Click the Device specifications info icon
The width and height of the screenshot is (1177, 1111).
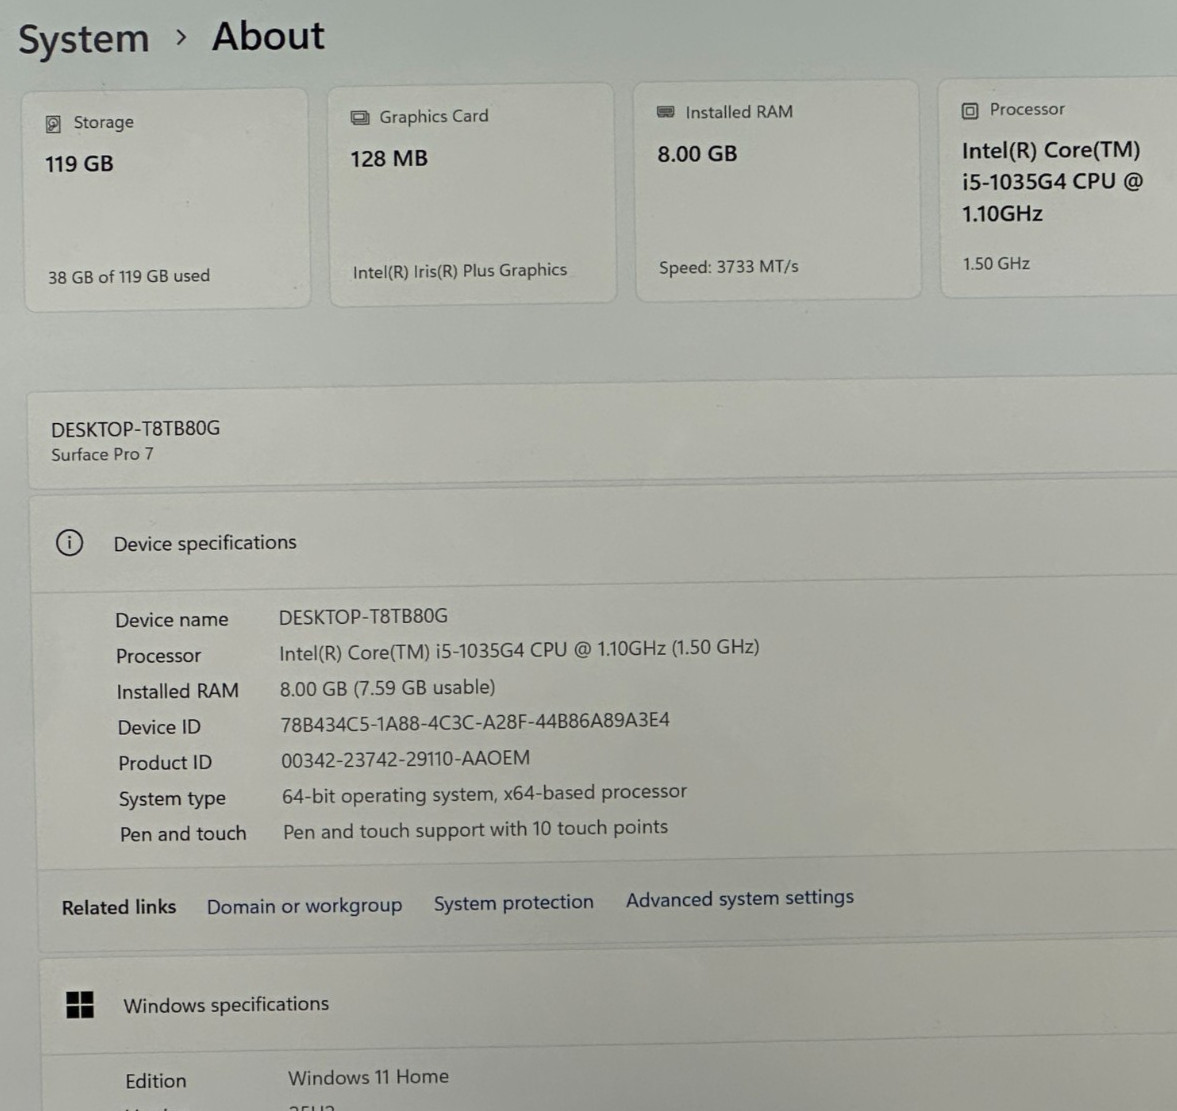pyautogui.click(x=70, y=542)
